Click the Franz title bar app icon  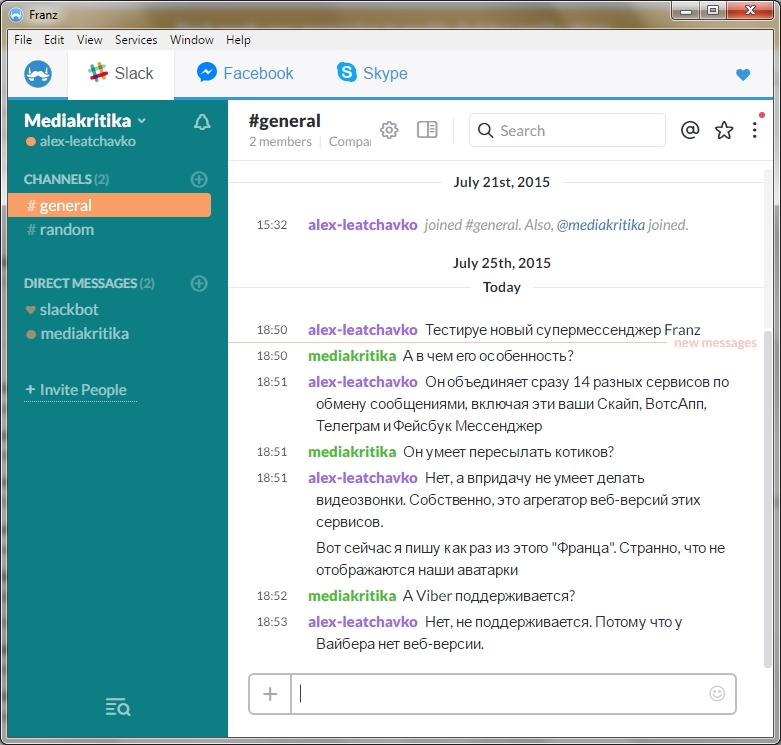point(16,14)
